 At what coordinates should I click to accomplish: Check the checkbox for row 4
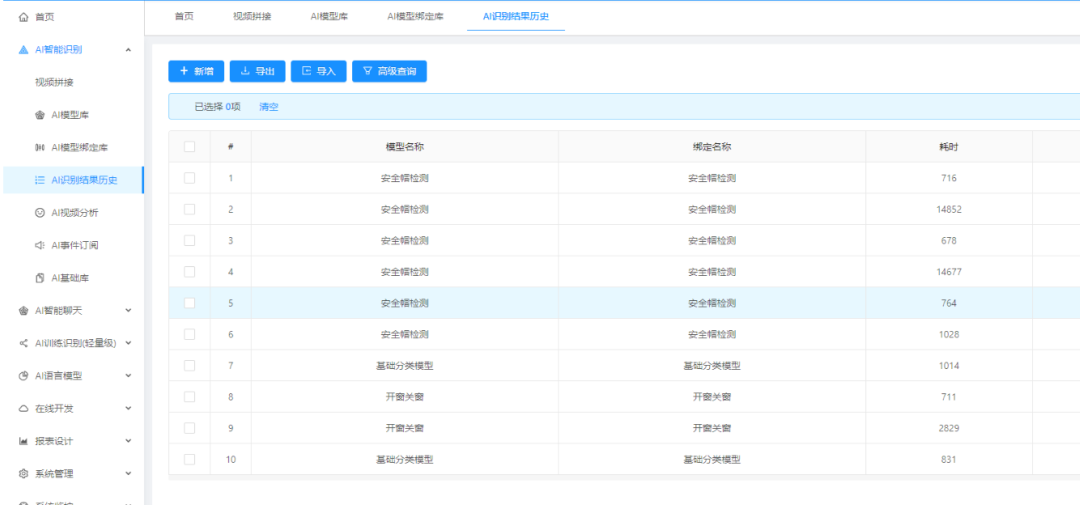[x=189, y=271]
